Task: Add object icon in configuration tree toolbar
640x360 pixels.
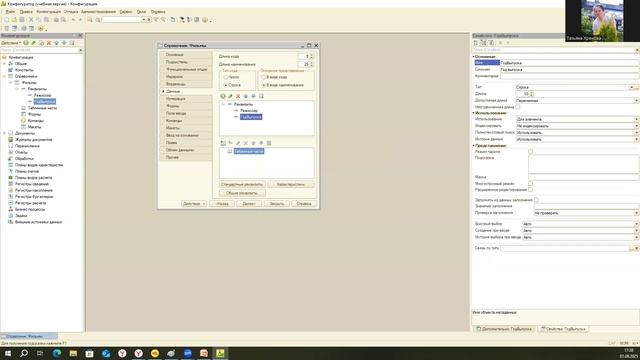Action: pos(26,43)
